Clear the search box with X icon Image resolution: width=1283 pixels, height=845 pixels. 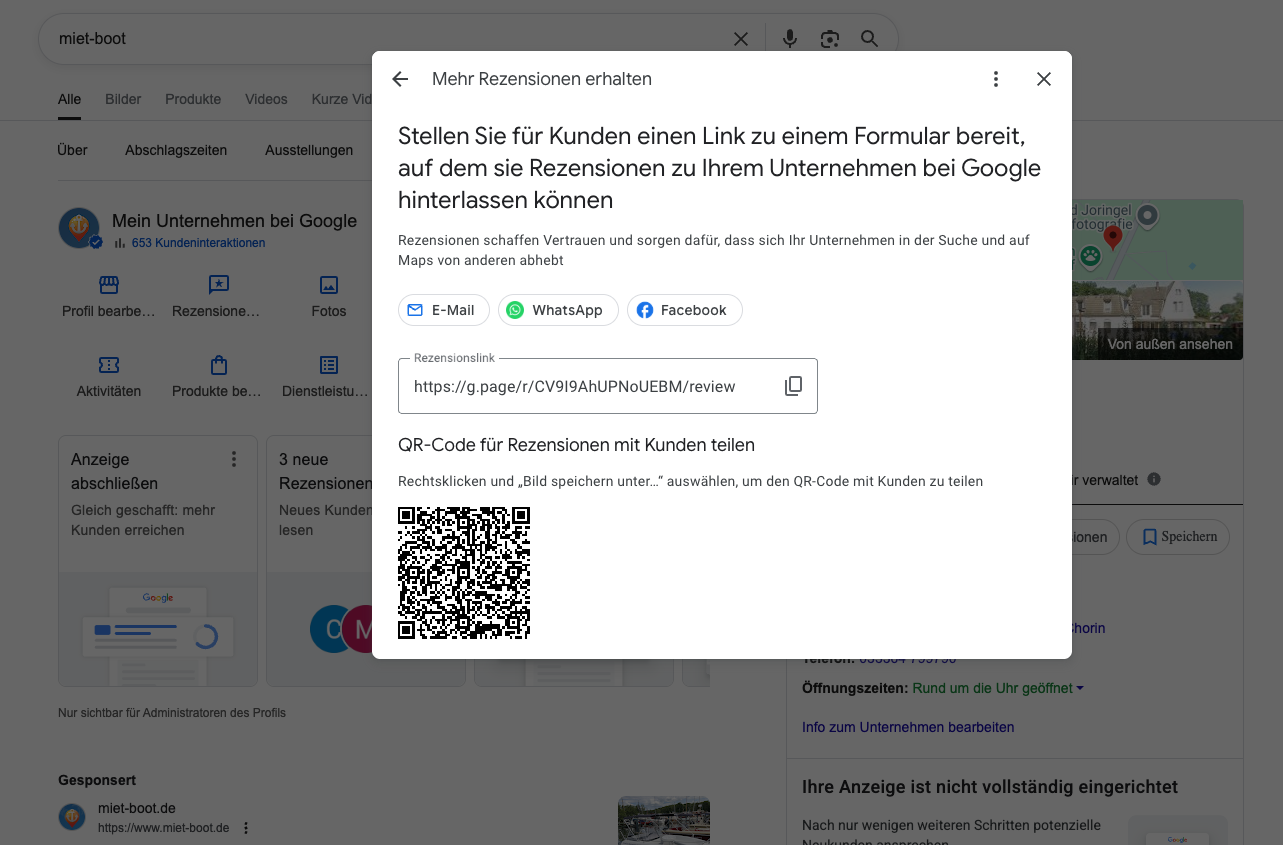(x=741, y=39)
